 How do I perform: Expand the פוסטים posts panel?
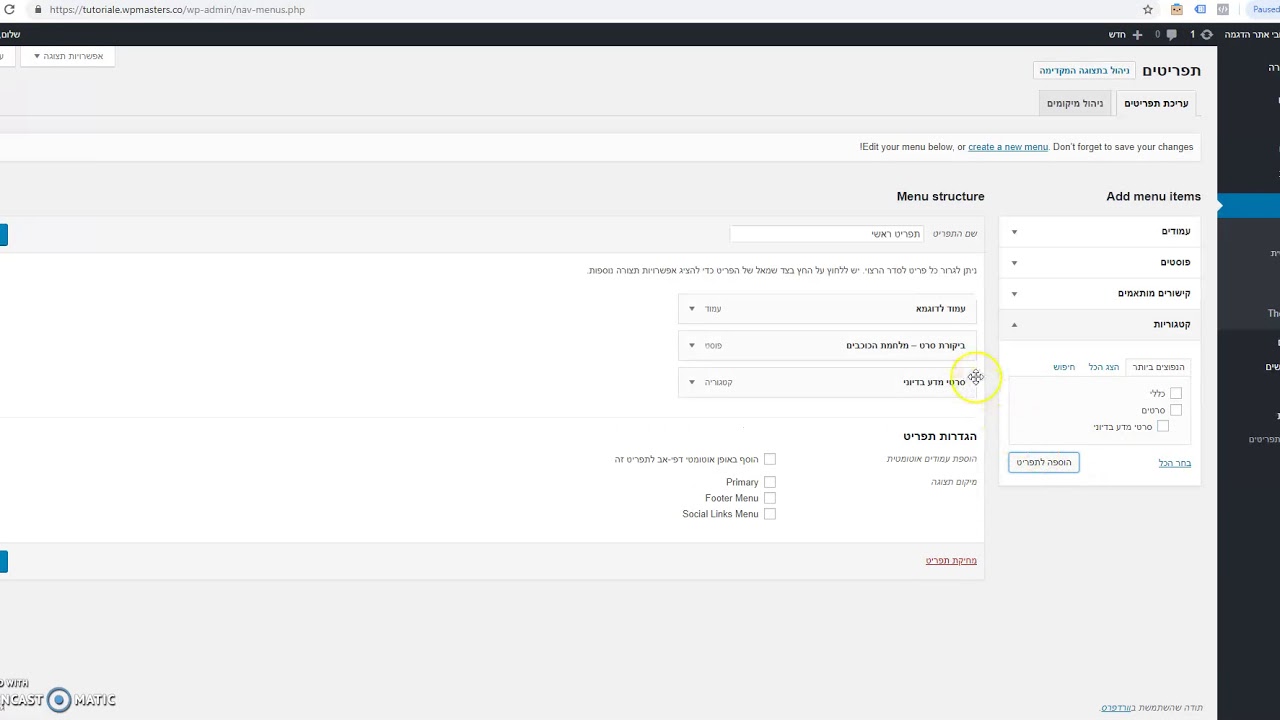click(x=1100, y=262)
